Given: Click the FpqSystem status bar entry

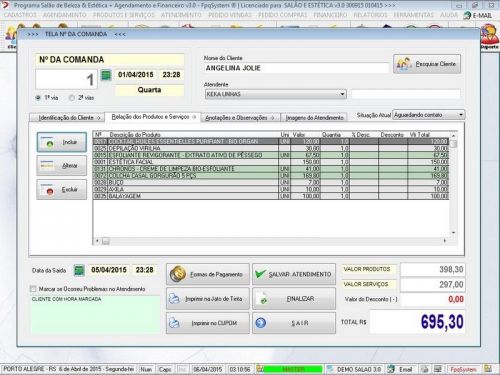Looking at the screenshot, I should coord(463,369).
